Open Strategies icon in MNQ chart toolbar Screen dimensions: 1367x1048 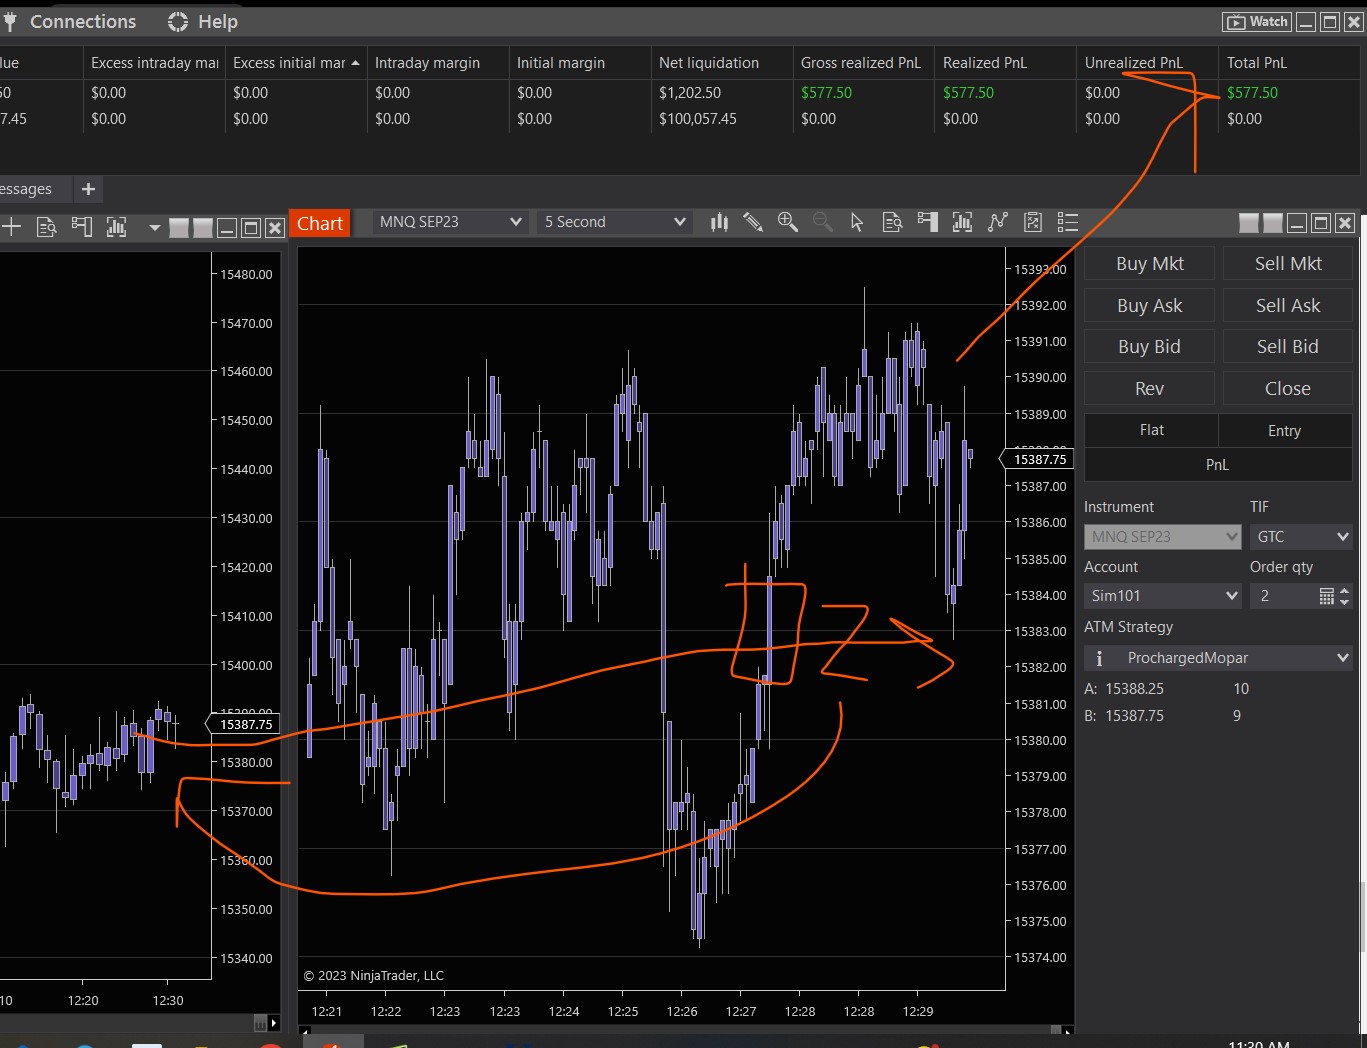(x=997, y=222)
